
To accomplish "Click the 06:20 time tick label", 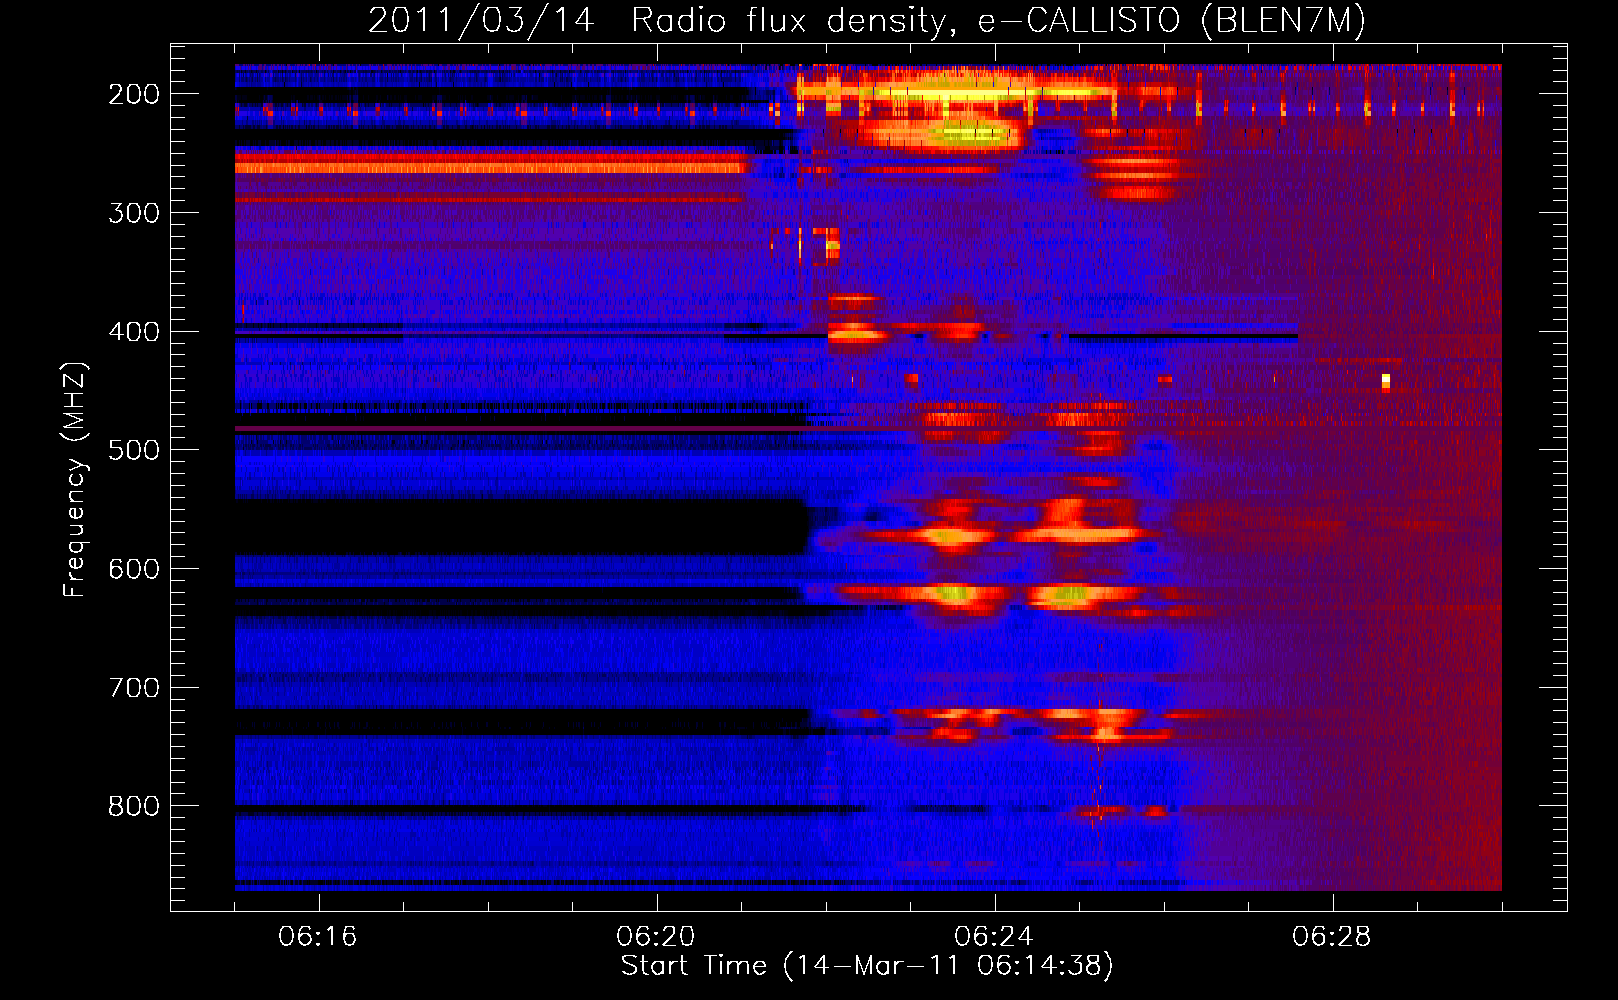I will click(x=656, y=937).
